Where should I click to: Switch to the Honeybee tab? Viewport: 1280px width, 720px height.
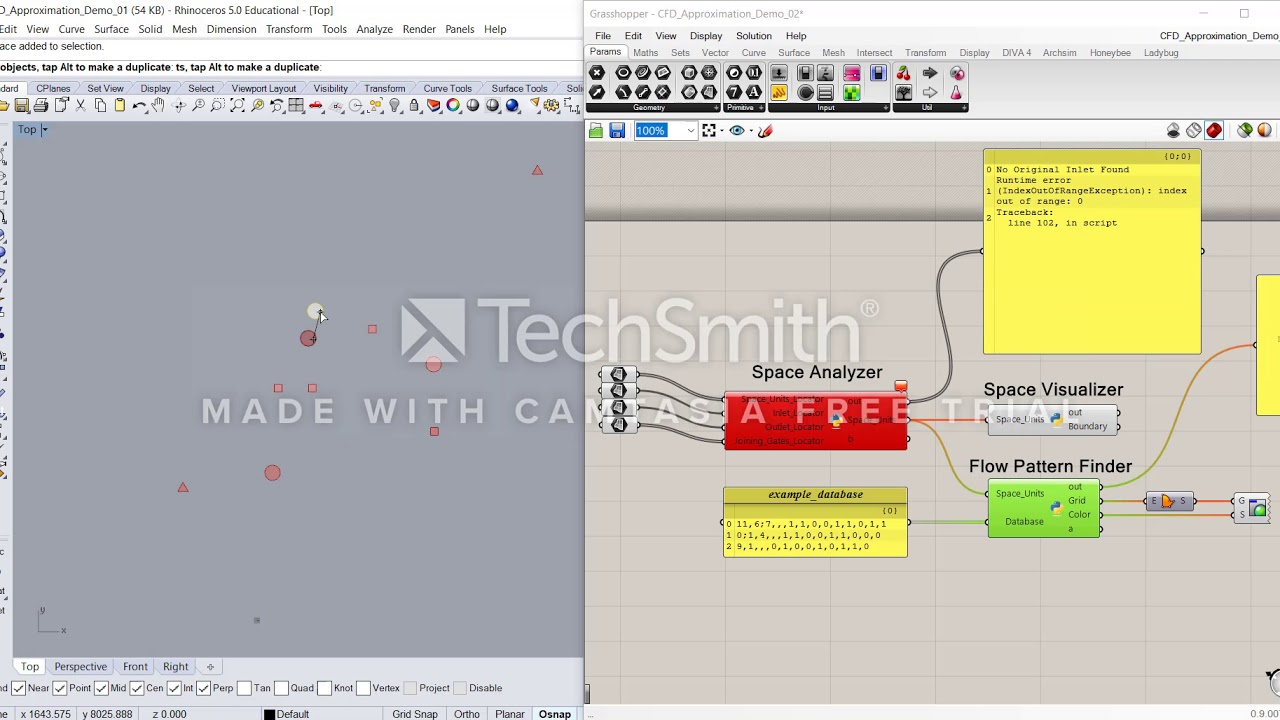pos(1110,53)
